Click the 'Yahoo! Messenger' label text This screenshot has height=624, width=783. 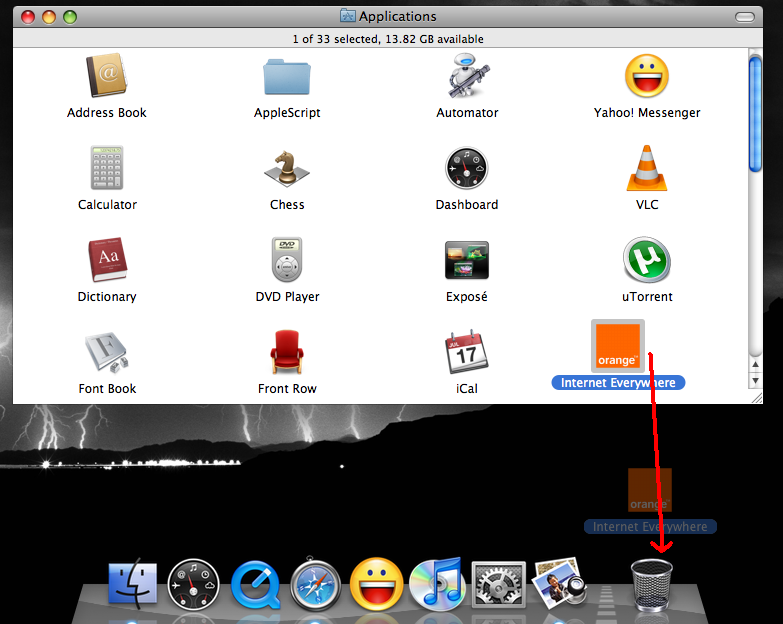click(x=647, y=113)
